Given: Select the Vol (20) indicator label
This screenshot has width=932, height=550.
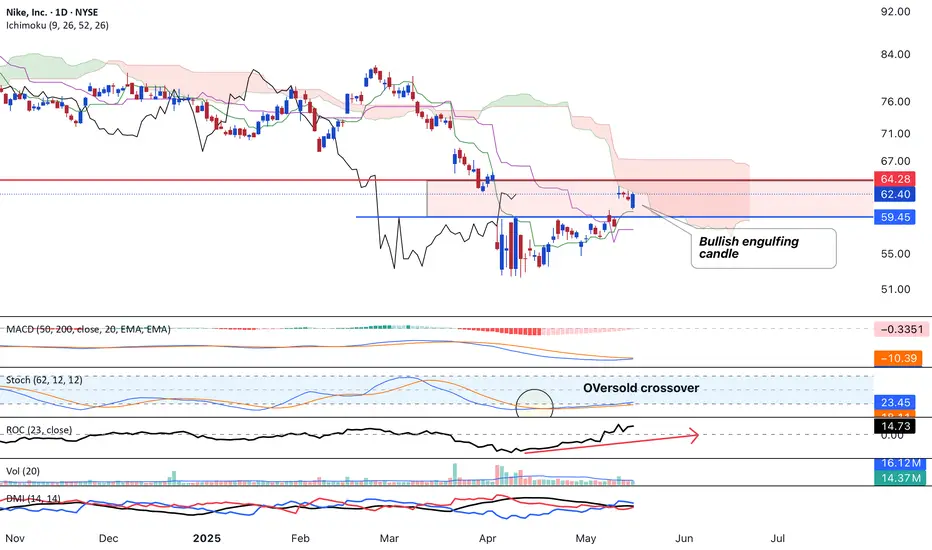Looking at the screenshot, I should (x=23, y=471).
